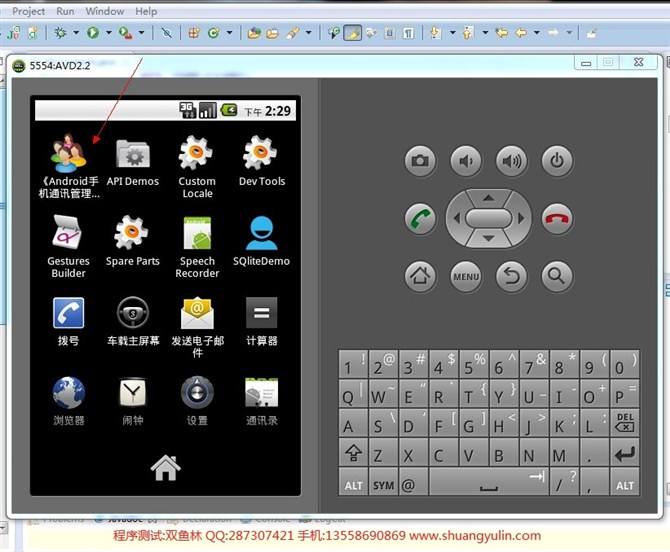Open 通讯录 contacts app
The image size is (670, 552).
click(x=262, y=401)
